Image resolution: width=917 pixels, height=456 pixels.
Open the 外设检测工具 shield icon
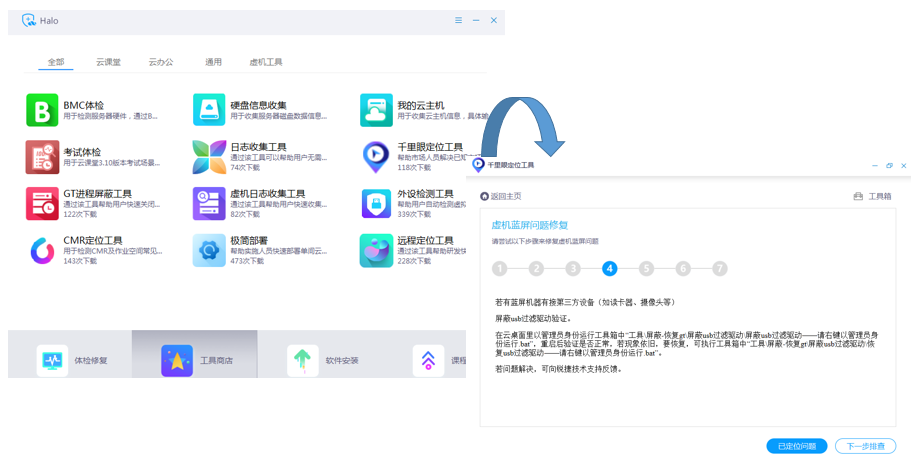pos(376,204)
